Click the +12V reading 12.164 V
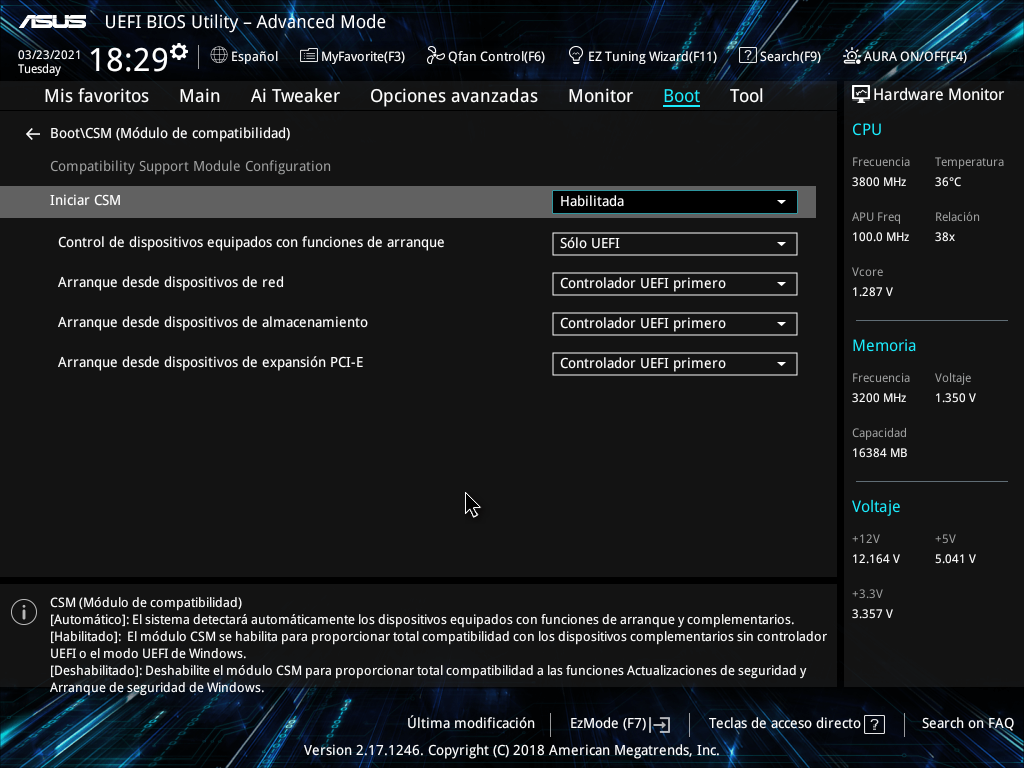Image resolution: width=1024 pixels, height=768 pixels. [x=876, y=559]
